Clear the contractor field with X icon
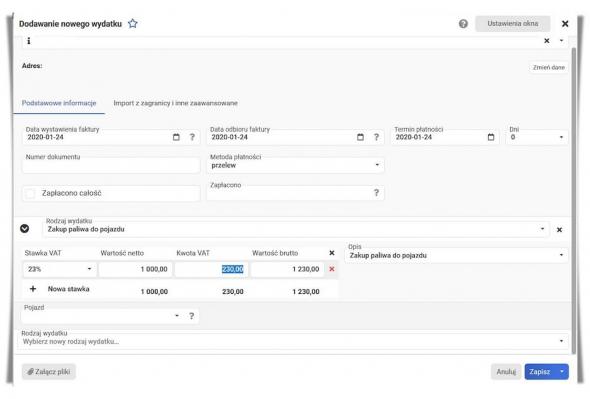Screen dimensions: 590x399 [x=547, y=41]
